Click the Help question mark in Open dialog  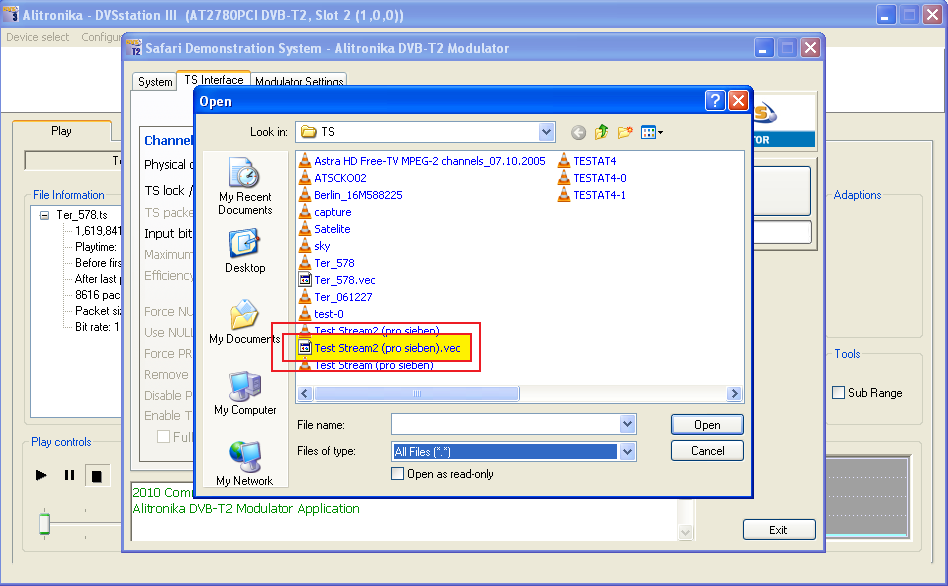tap(715, 100)
